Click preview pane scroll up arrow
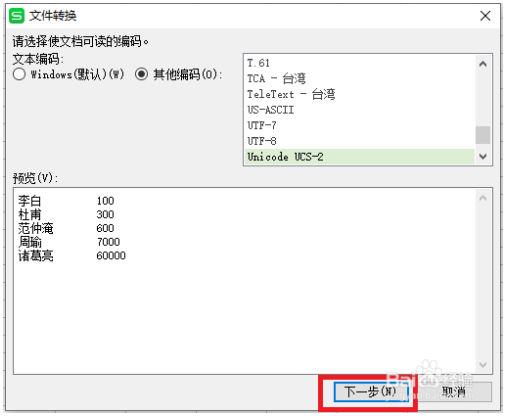 (x=483, y=198)
